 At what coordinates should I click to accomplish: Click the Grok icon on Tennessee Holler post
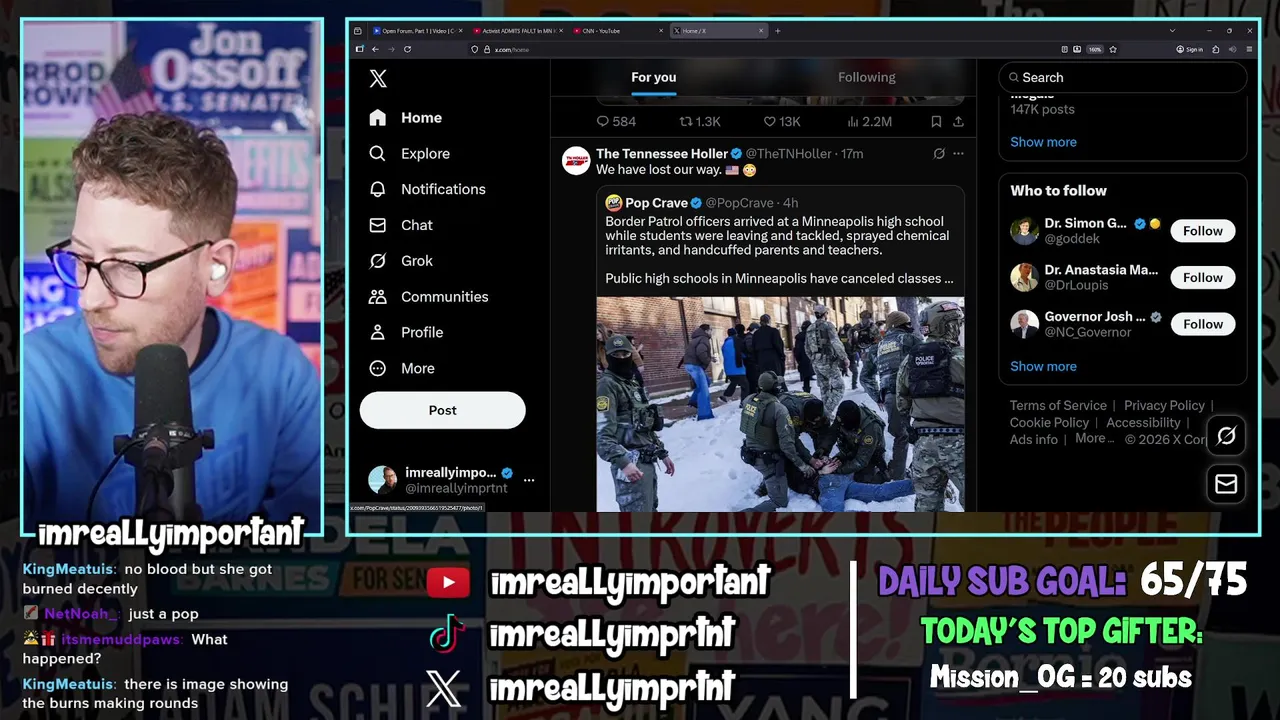938,153
